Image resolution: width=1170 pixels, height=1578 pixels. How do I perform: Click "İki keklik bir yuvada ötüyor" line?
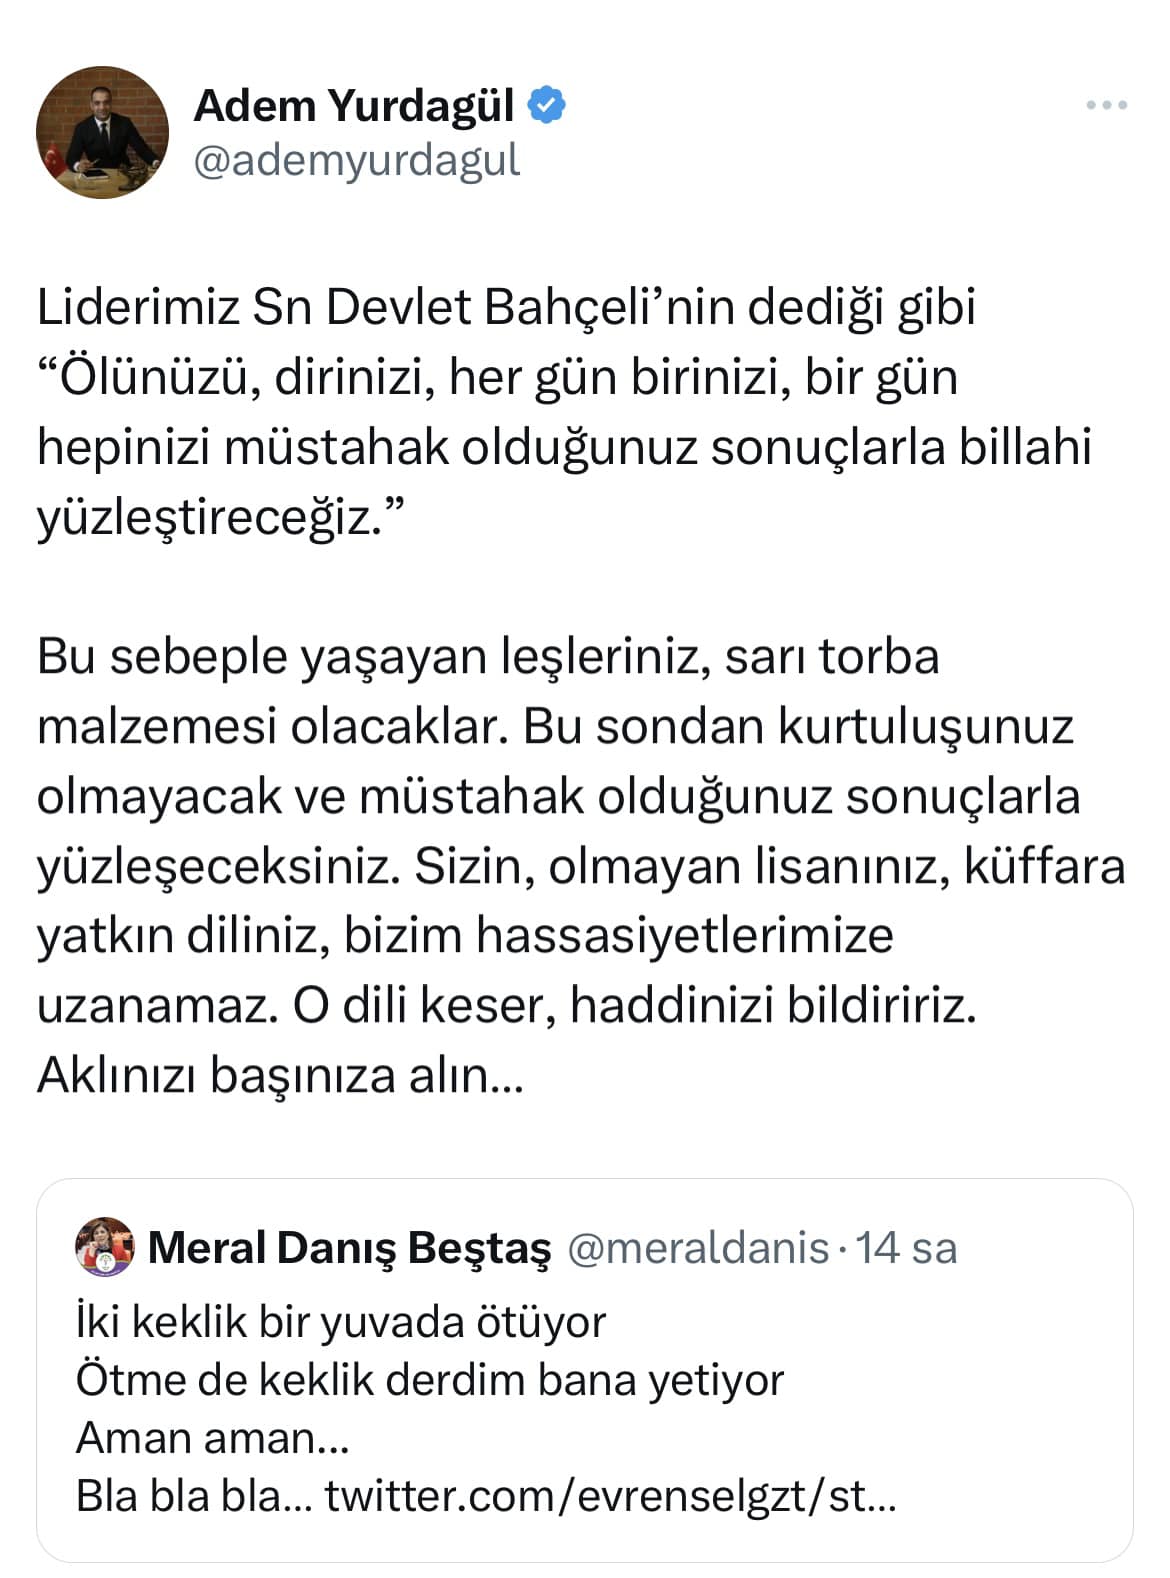click(341, 1322)
